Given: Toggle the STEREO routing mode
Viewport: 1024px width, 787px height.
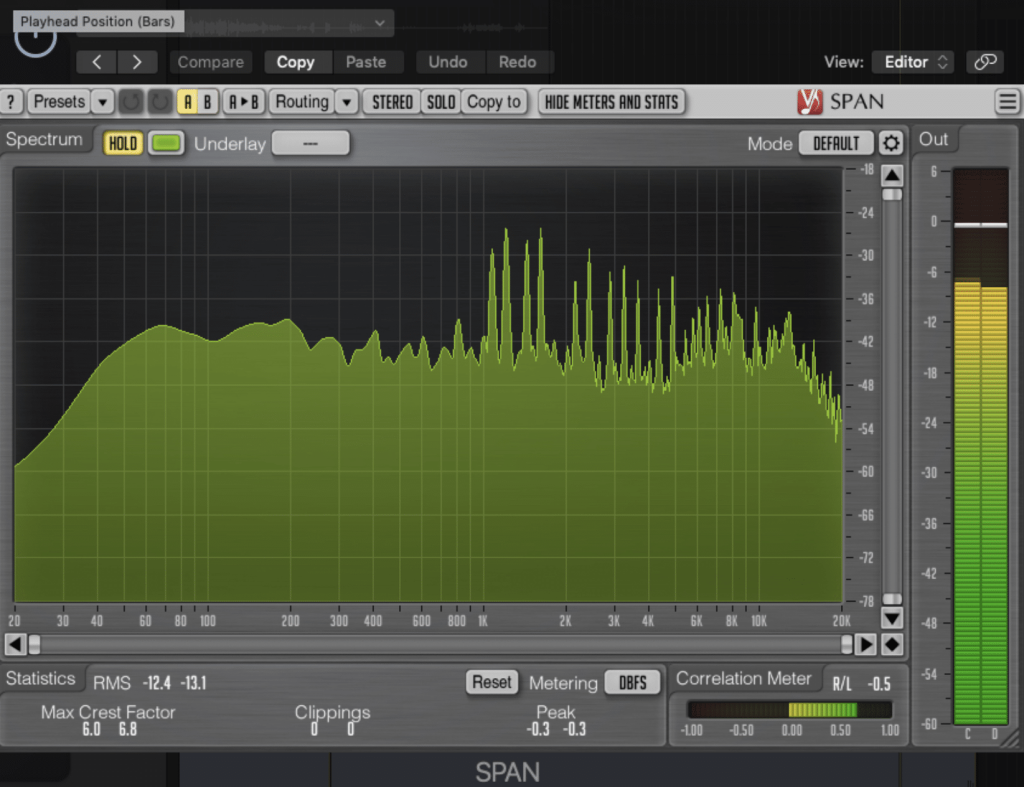Looking at the screenshot, I should click(390, 101).
